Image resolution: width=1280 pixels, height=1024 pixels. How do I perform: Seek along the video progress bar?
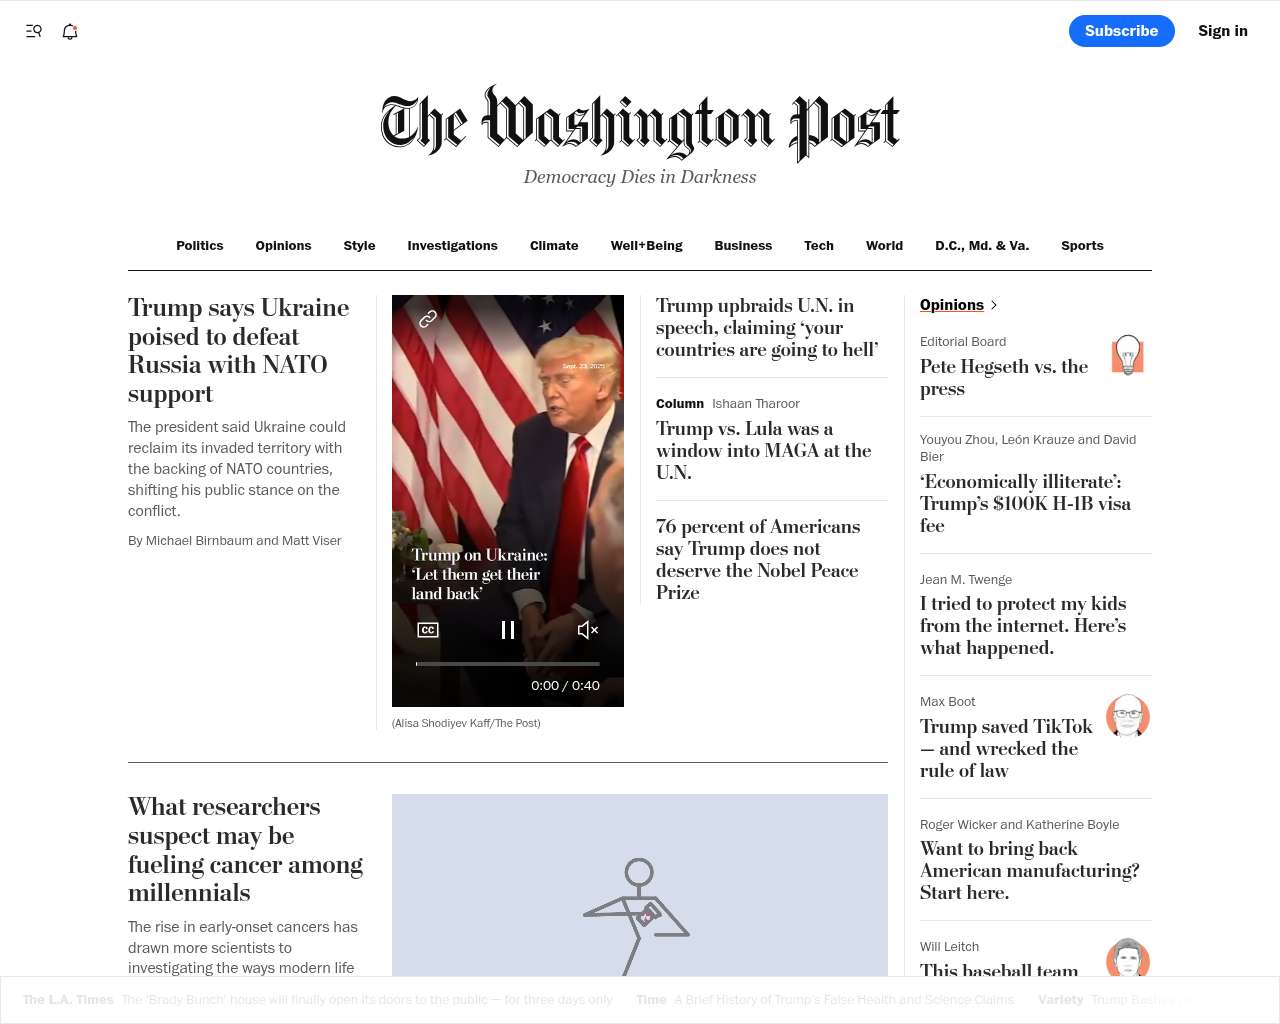coord(508,664)
